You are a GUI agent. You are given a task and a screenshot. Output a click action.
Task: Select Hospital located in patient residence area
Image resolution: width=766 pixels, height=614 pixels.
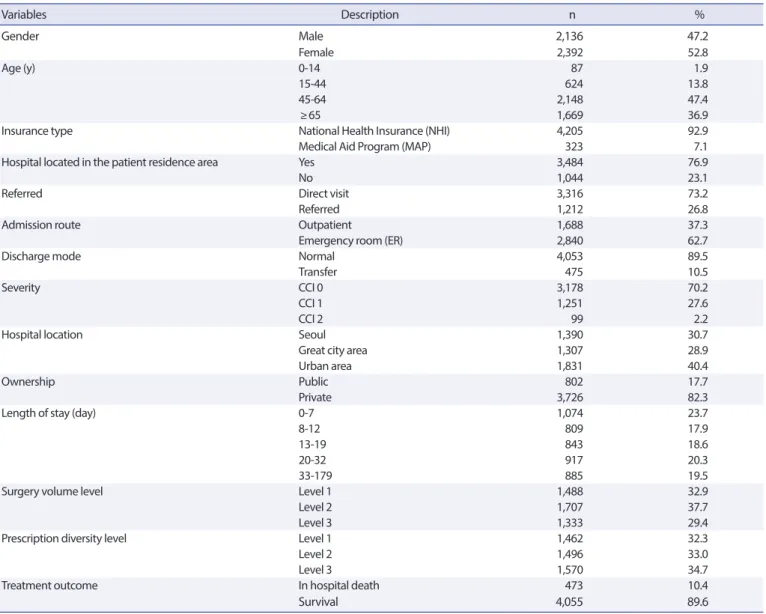click(x=109, y=162)
